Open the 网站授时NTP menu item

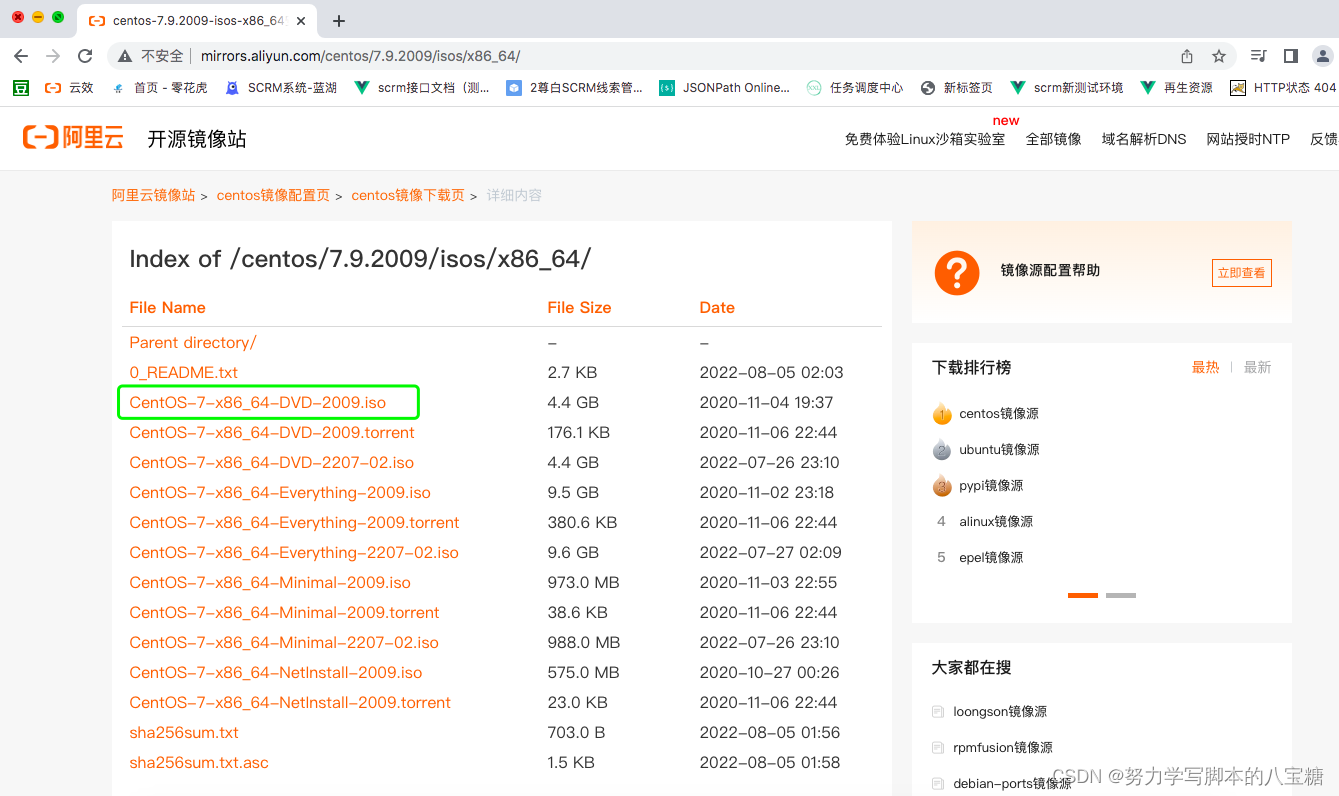pyautogui.click(x=1248, y=139)
